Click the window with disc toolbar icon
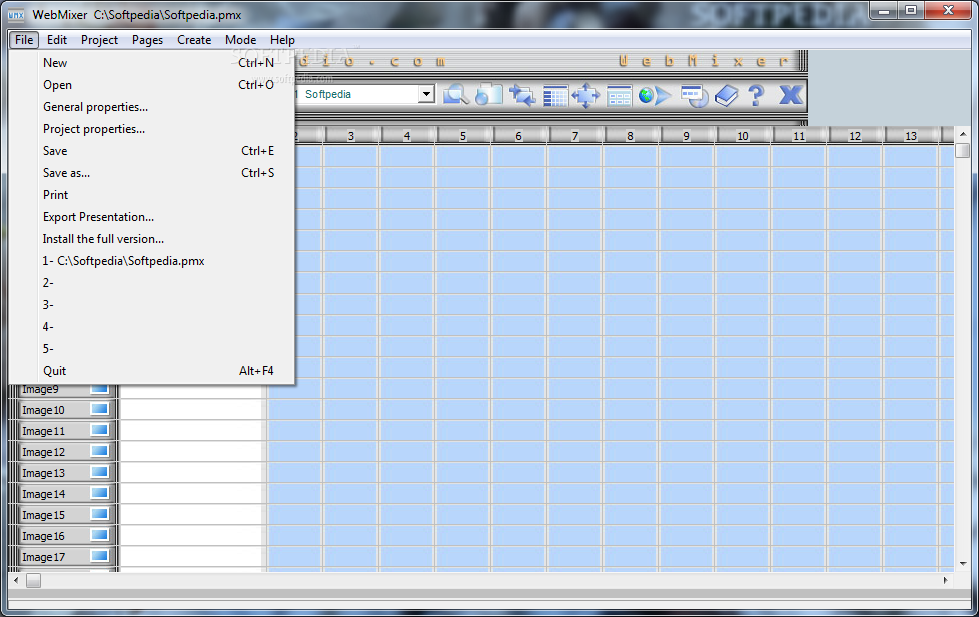 pyautogui.click(x=694, y=96)
